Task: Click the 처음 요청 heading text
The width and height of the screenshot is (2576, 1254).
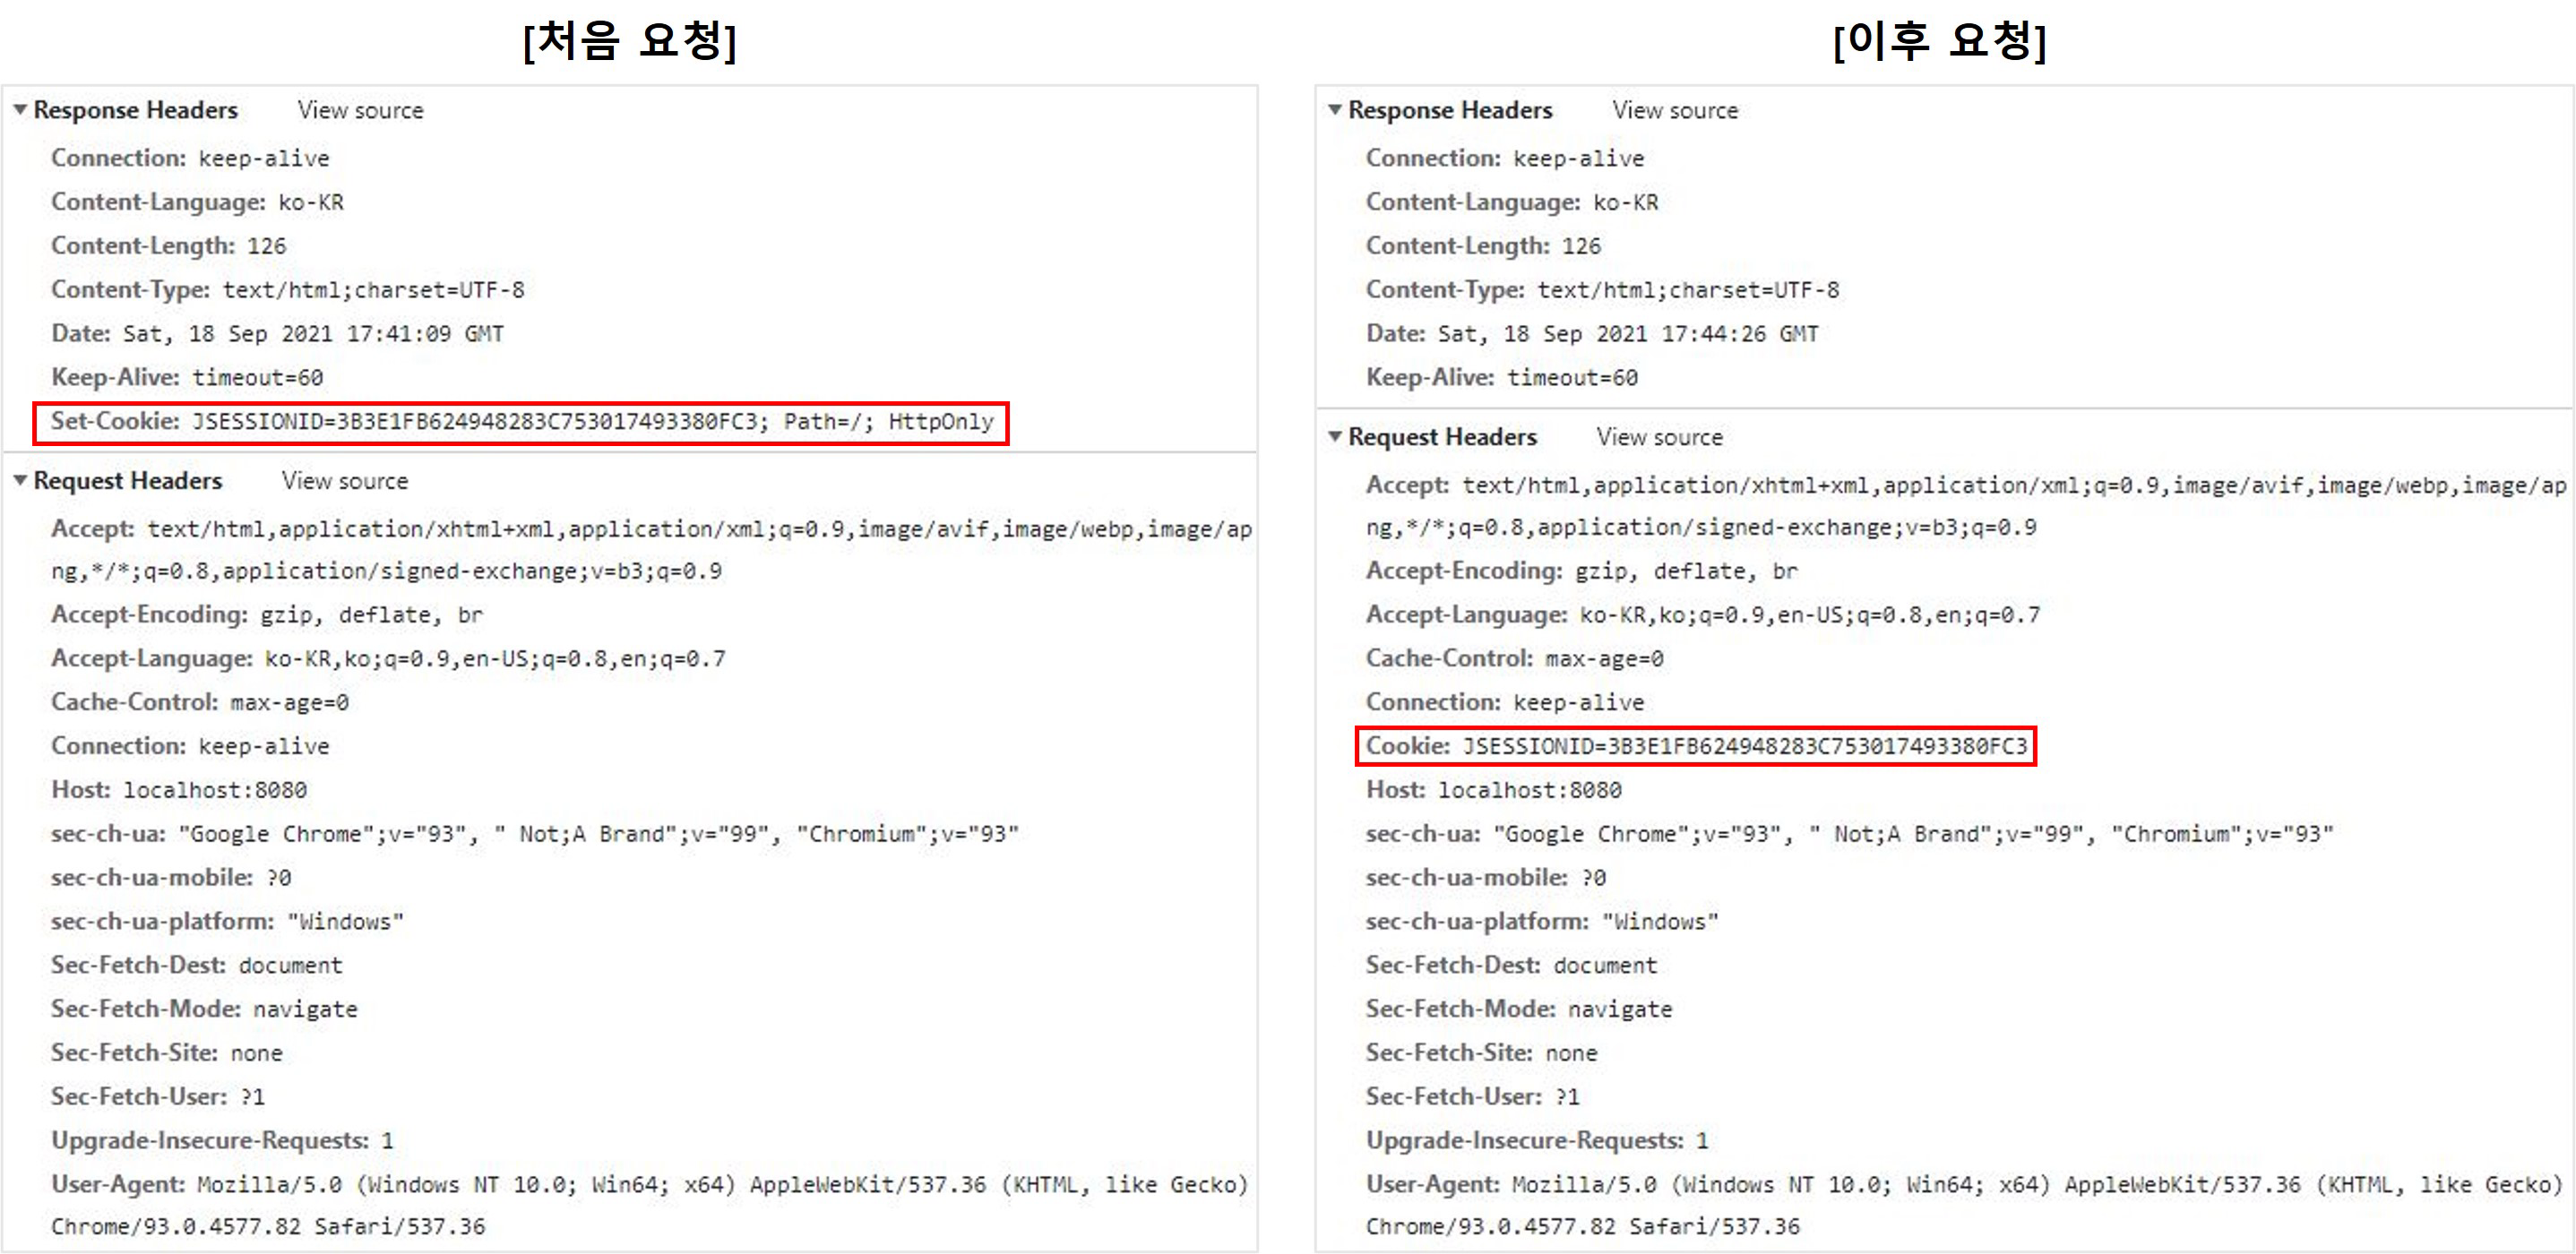Action: (630, 42)
